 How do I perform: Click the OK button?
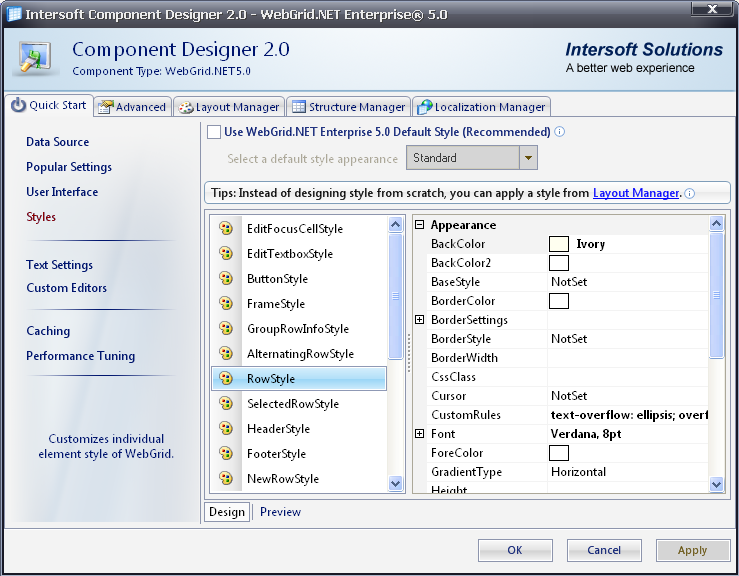[x=515, y=550]
